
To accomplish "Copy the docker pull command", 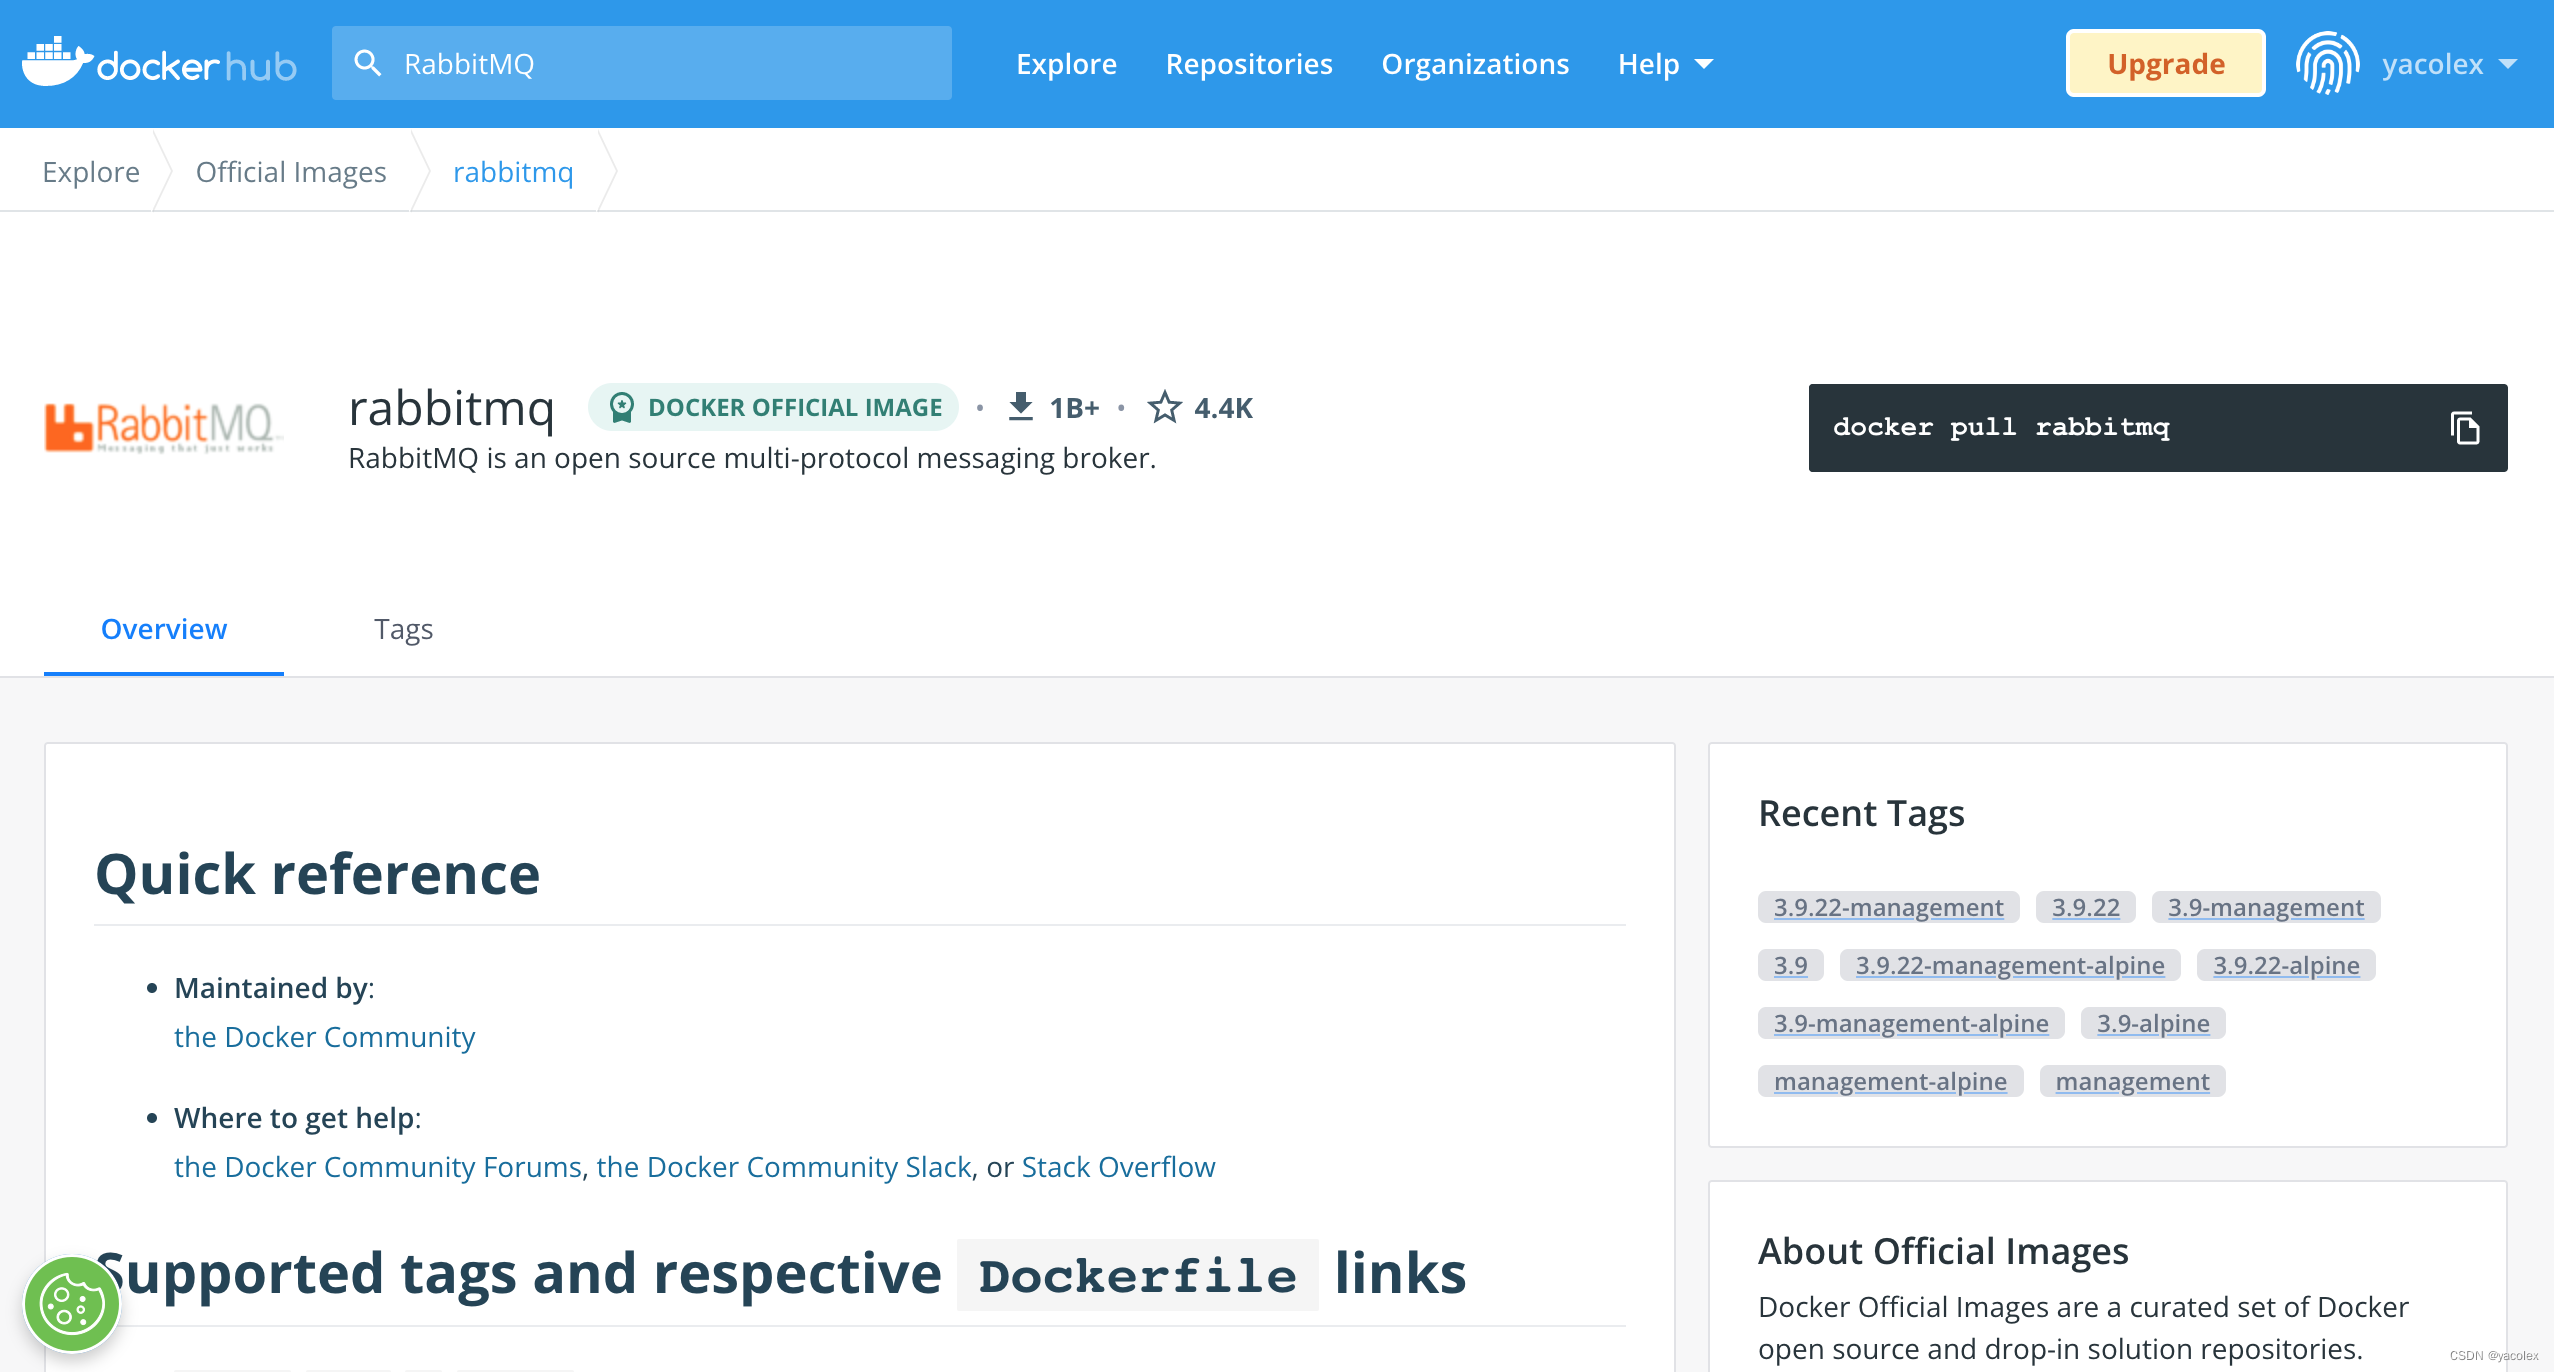I will pos(2464,428).
